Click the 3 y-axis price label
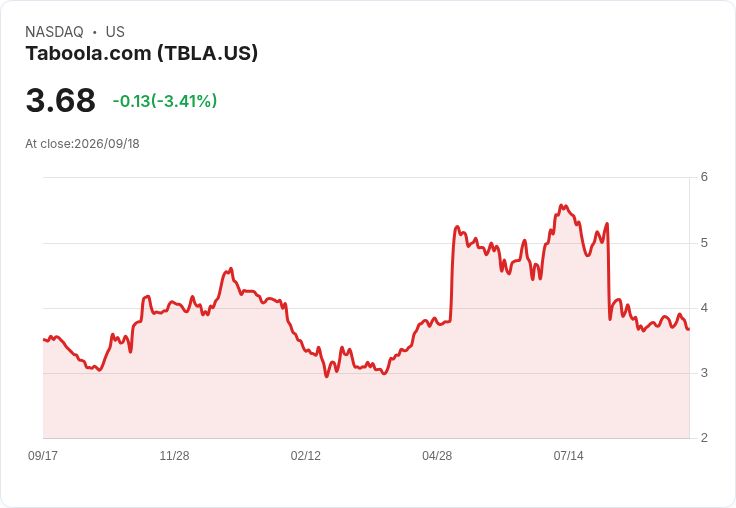The width and height of the screenshot is (736, 508). point(704,373)
